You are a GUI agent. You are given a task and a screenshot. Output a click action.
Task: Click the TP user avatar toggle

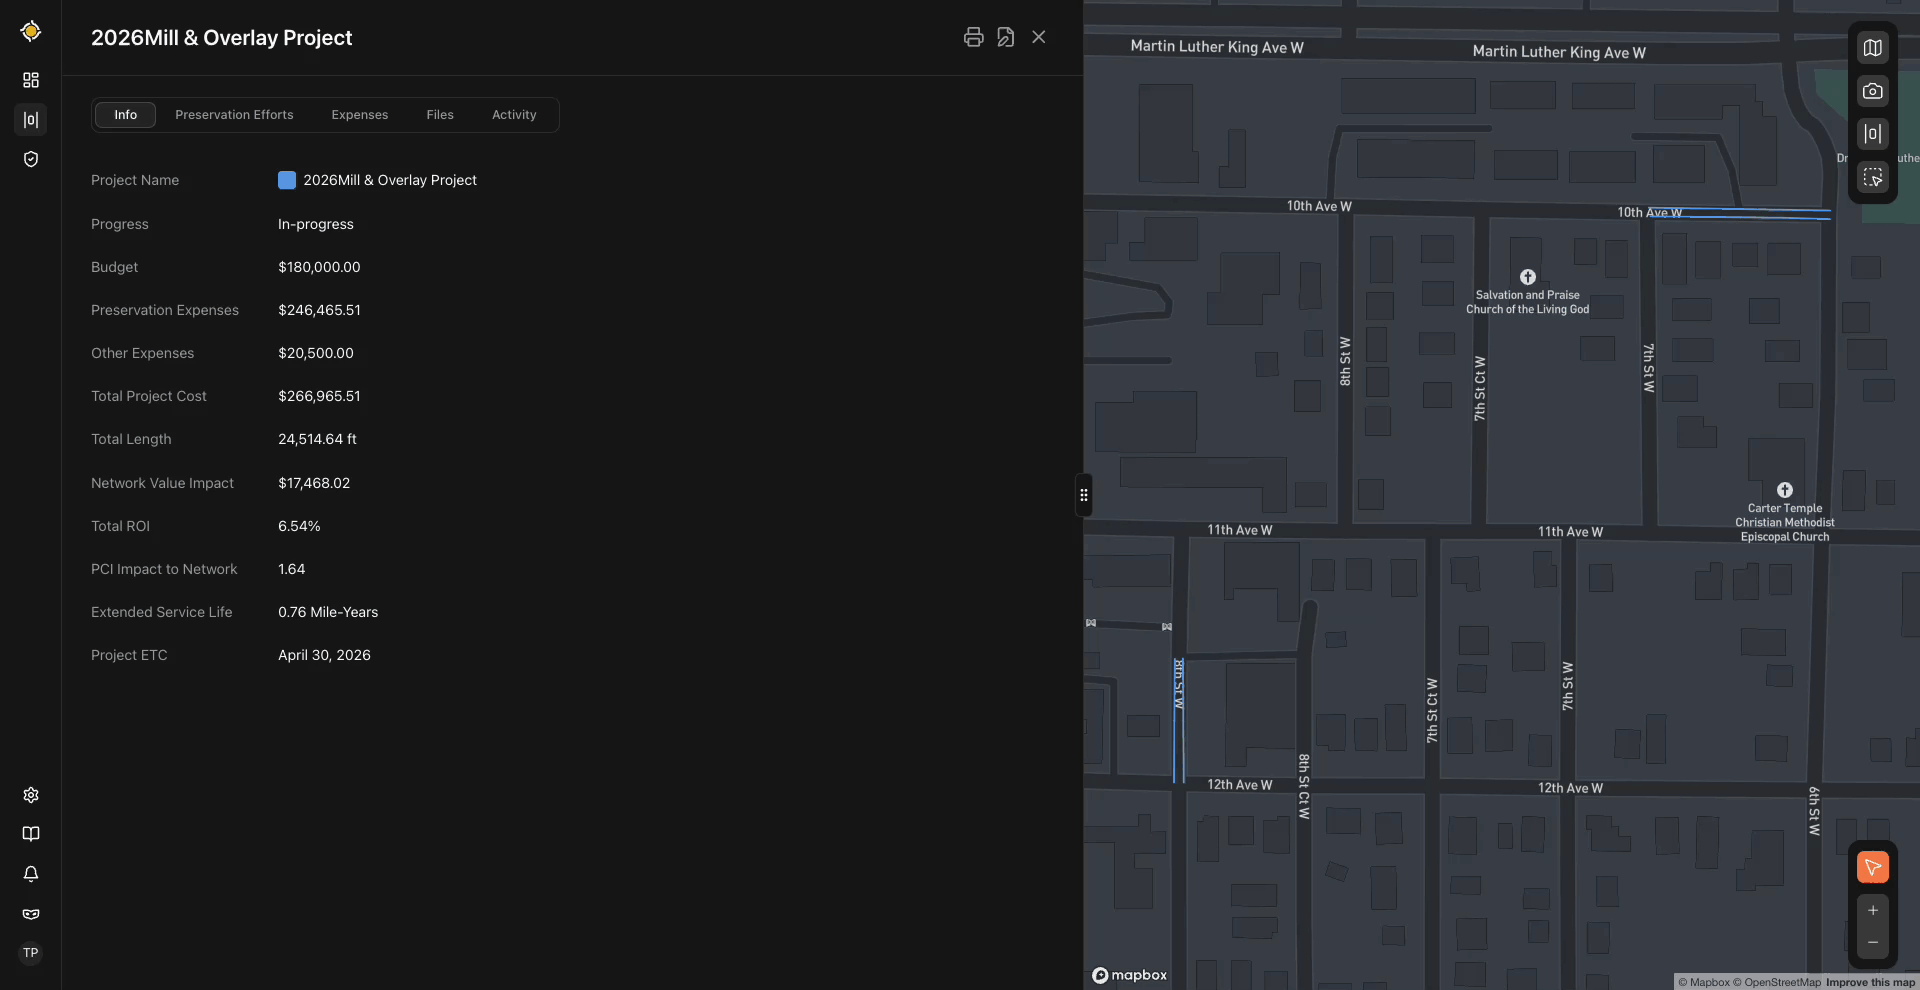click(x=31, y=952)
